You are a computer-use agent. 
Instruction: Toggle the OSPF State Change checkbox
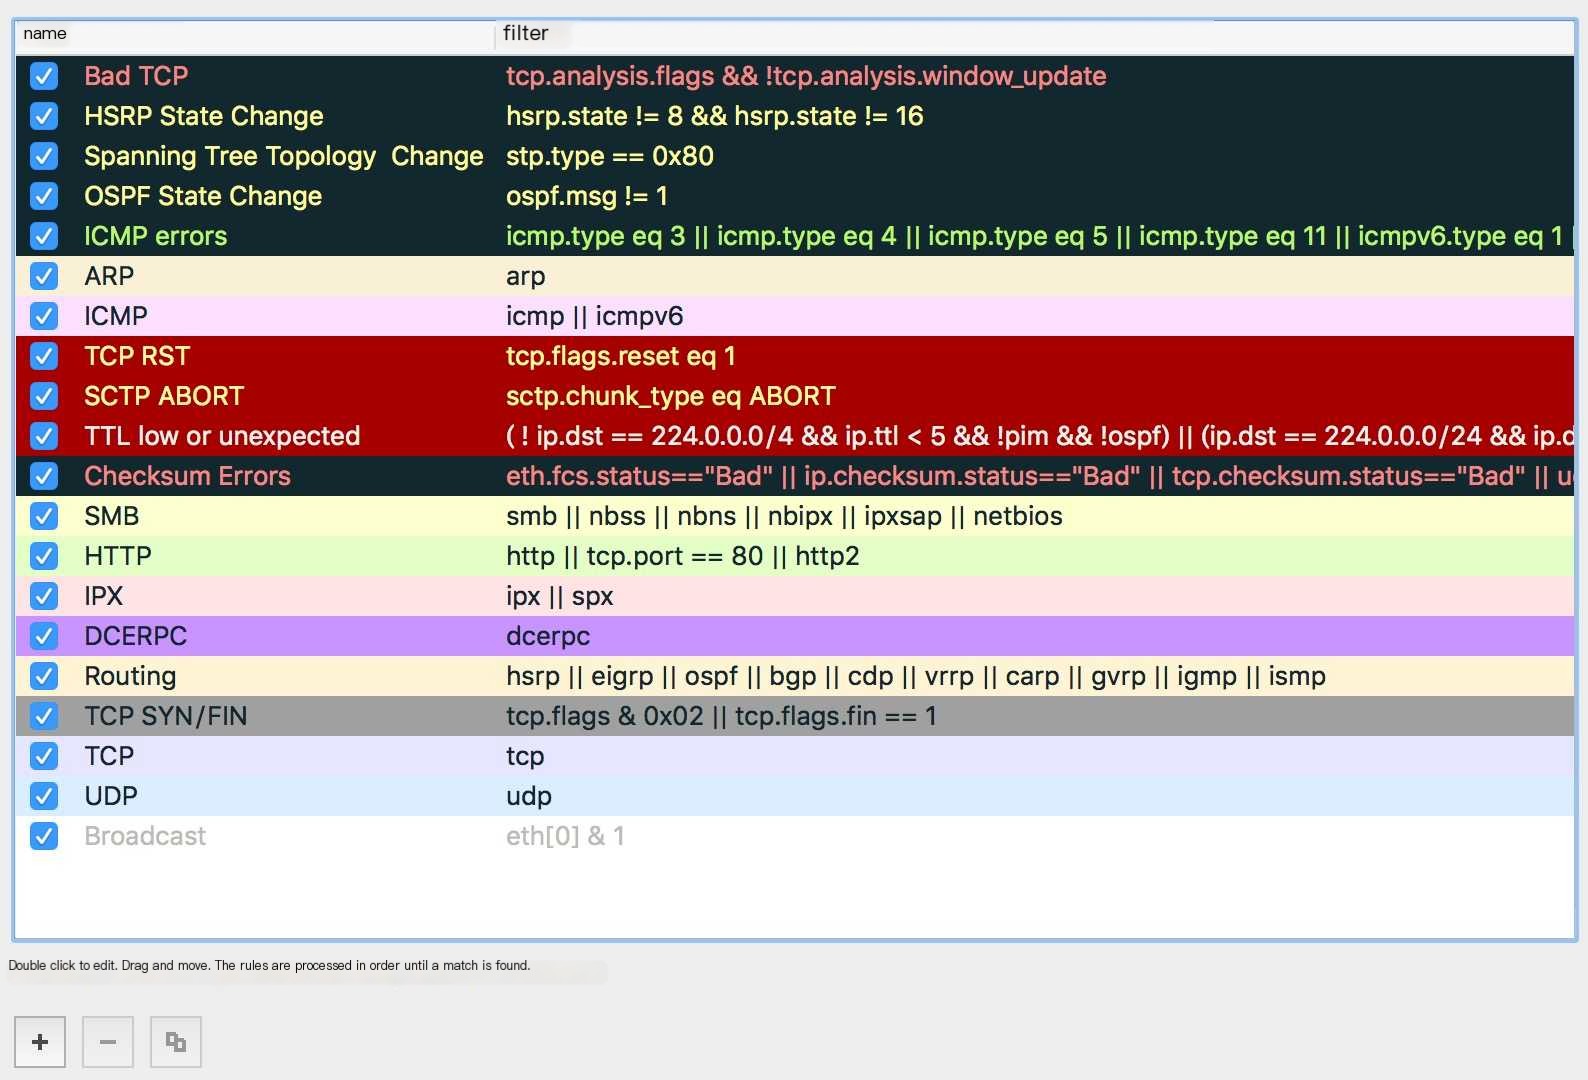click(x=44, y=196)
